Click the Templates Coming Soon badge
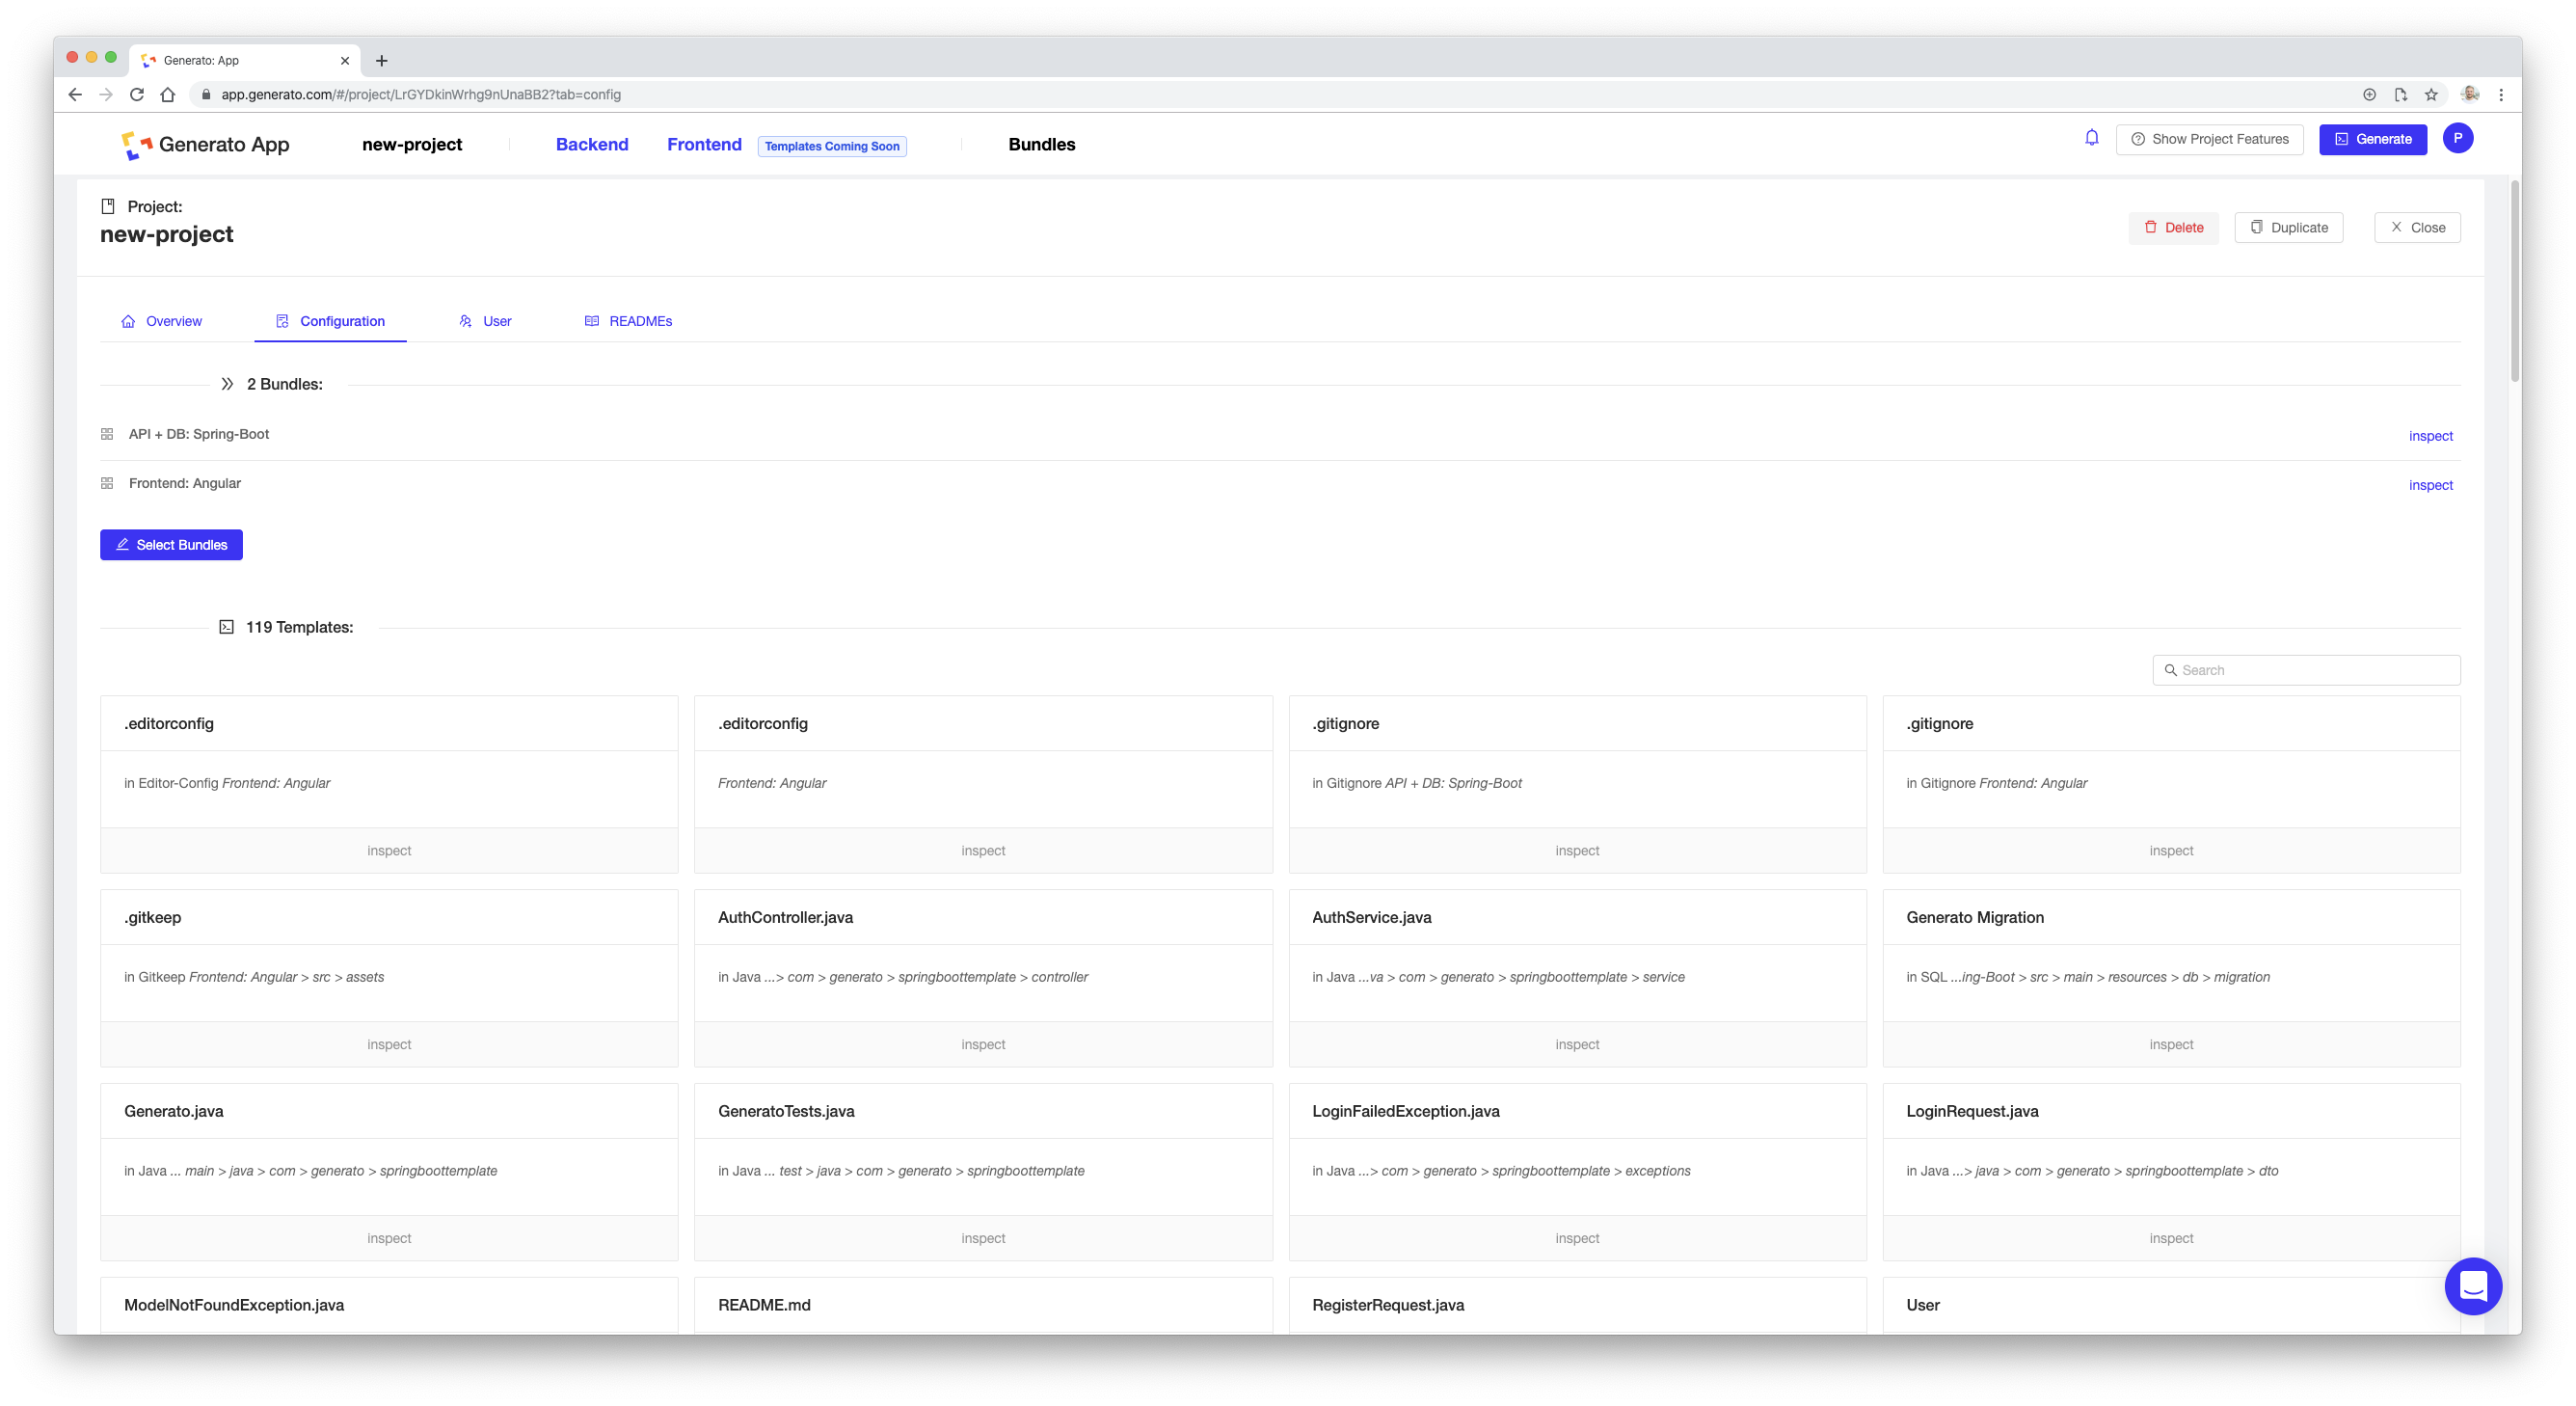The height and width of the screenshot is (1406, 2576). coord(832,146)
